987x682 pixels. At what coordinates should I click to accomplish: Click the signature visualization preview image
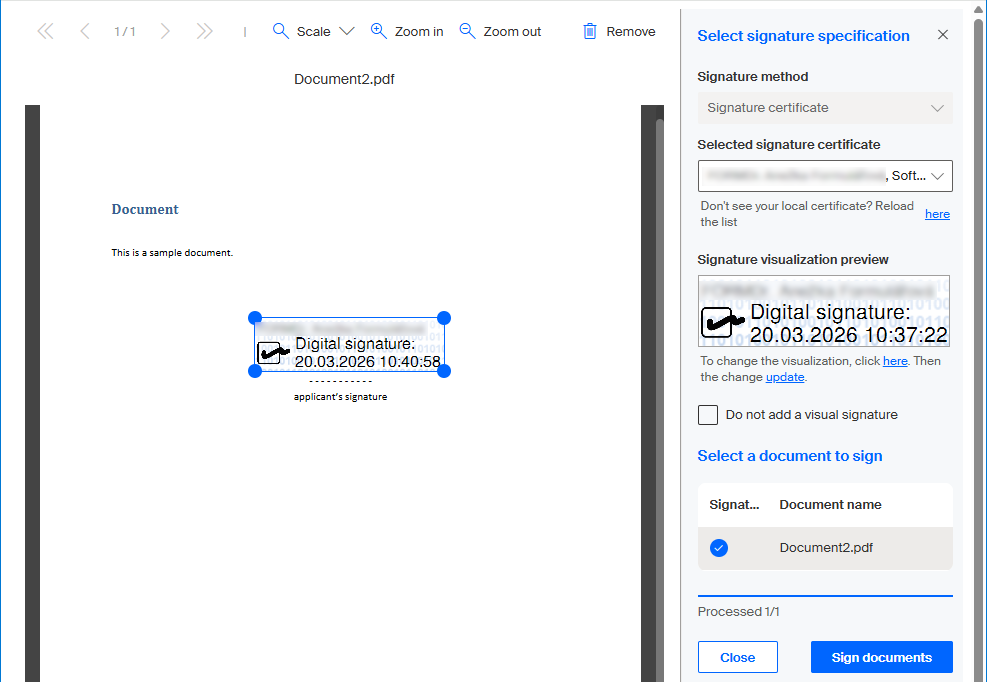click(824, 311)
